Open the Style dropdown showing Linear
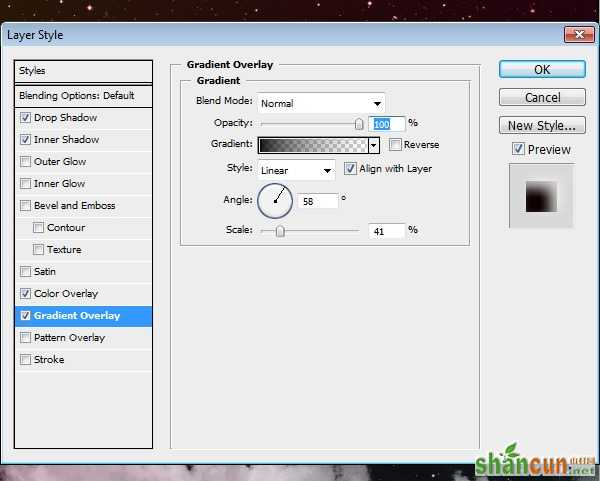This screenshot has width=600, height=481. click(x=296, y=170)
